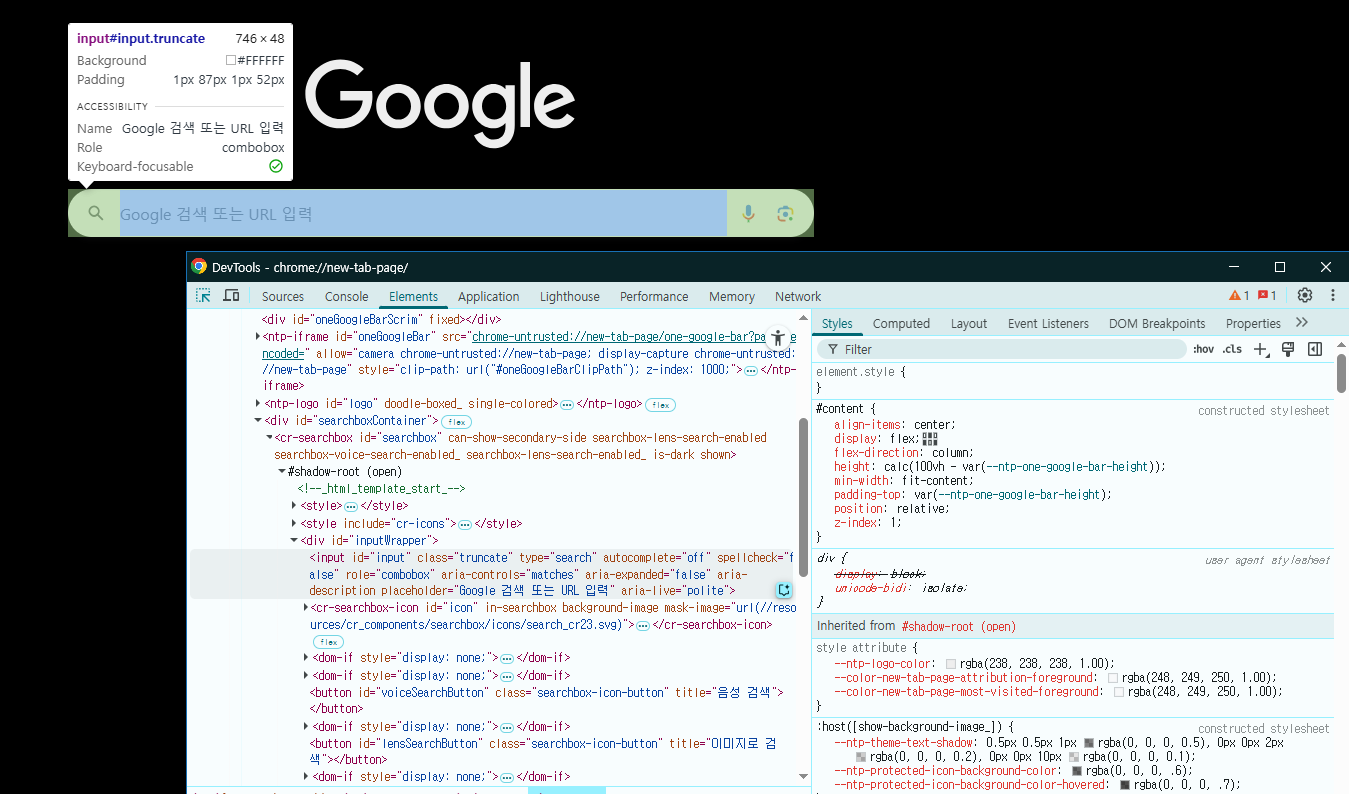Click the magnifier icon in Google search box

[96, 213]
